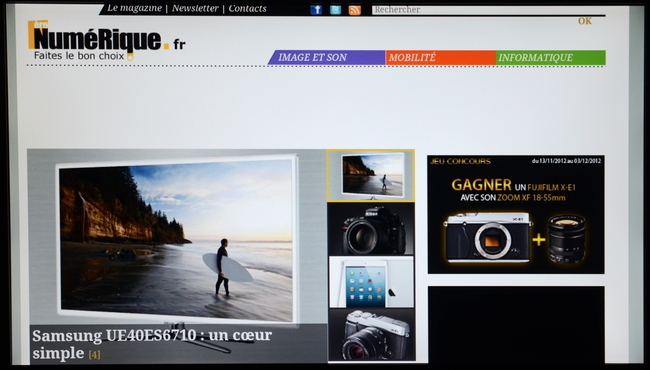Select the iPad tablet thumbnail

coord(371,282)
